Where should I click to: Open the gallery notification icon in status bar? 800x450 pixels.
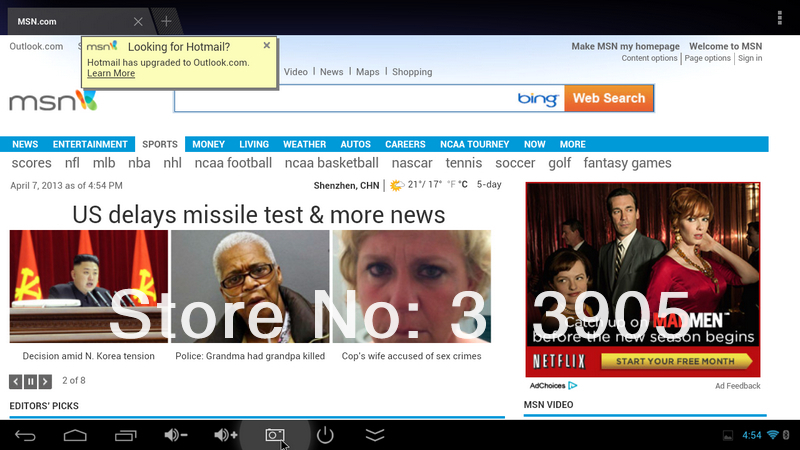point(728,435)
